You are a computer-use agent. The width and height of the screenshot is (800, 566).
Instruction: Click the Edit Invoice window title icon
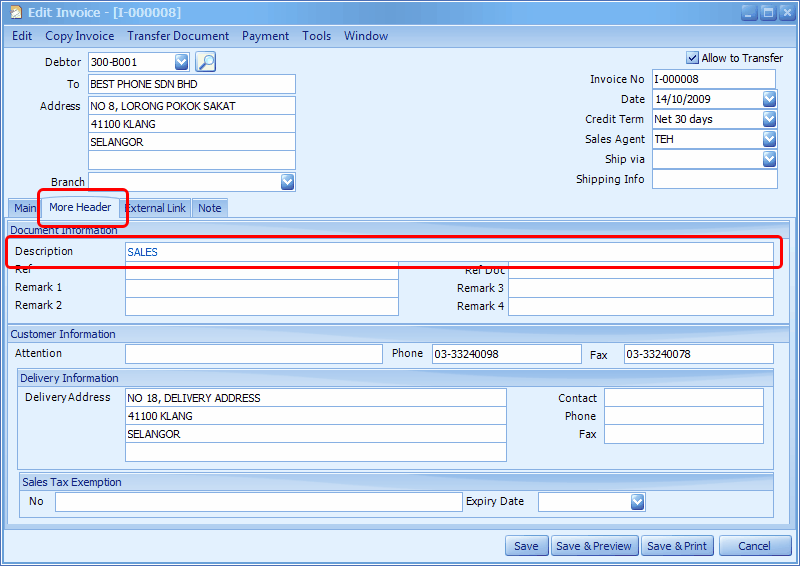point(16,13)
